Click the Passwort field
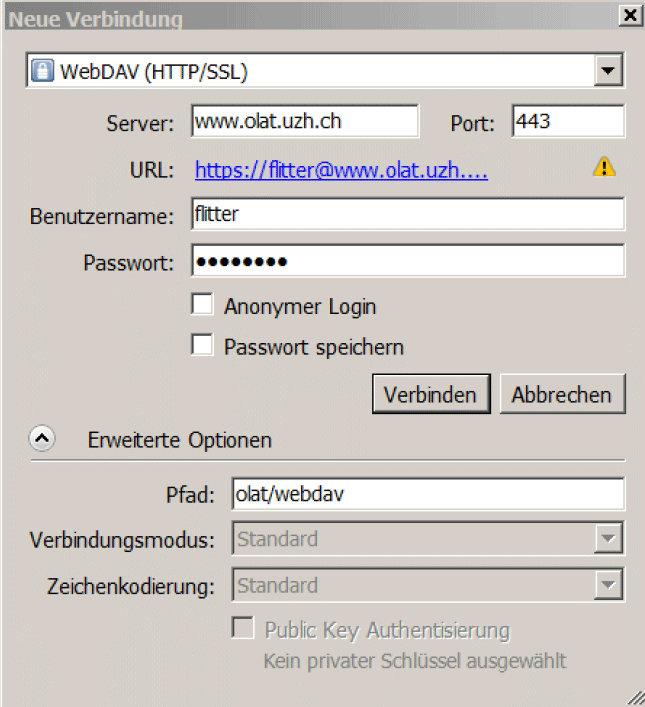This screenshot has width=645, height=707. (408, 261)
